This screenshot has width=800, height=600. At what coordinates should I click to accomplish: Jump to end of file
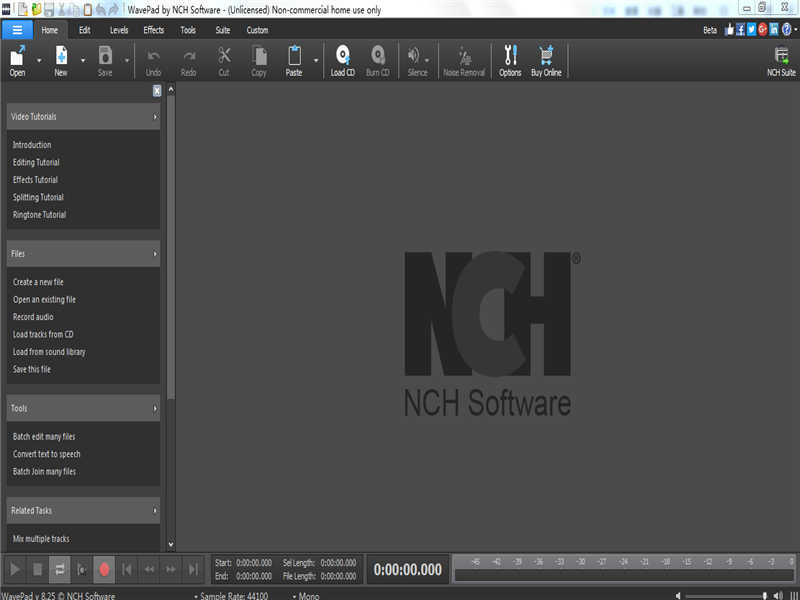(193, 569)
